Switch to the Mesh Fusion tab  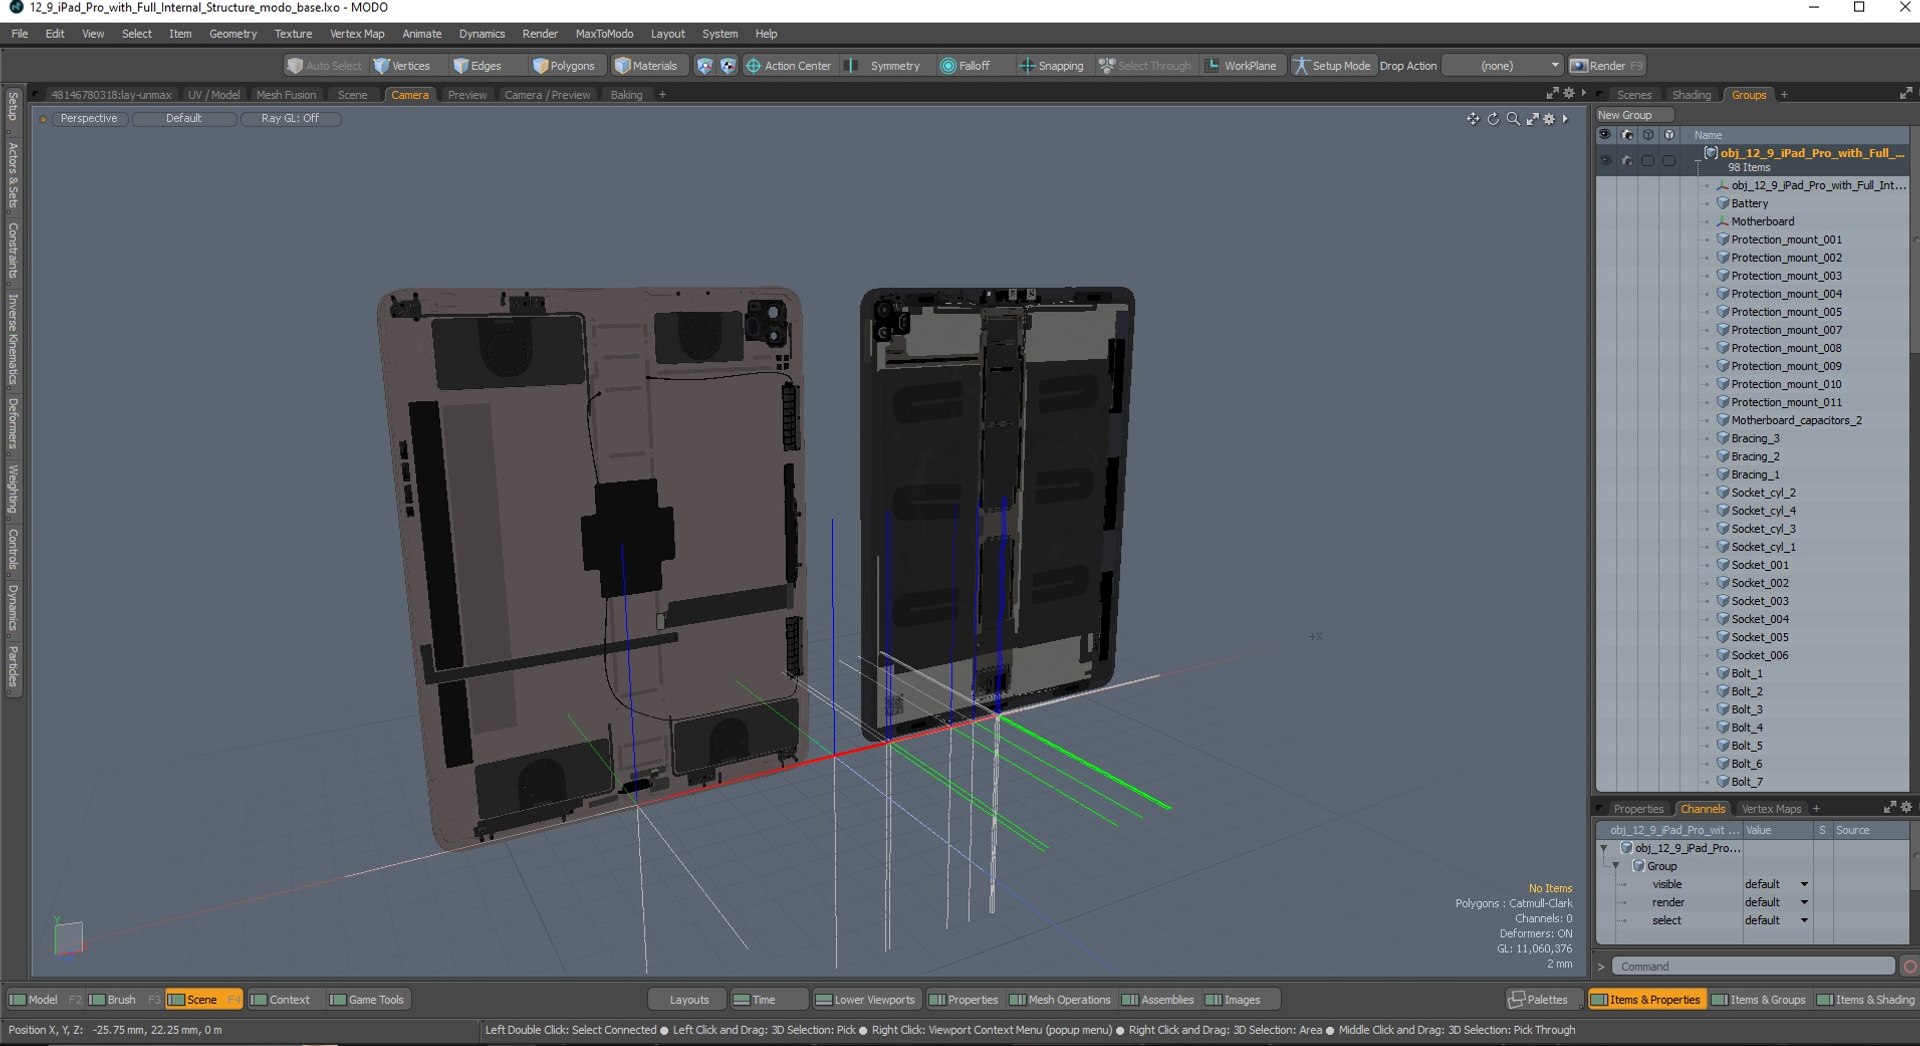pos(286,95)
